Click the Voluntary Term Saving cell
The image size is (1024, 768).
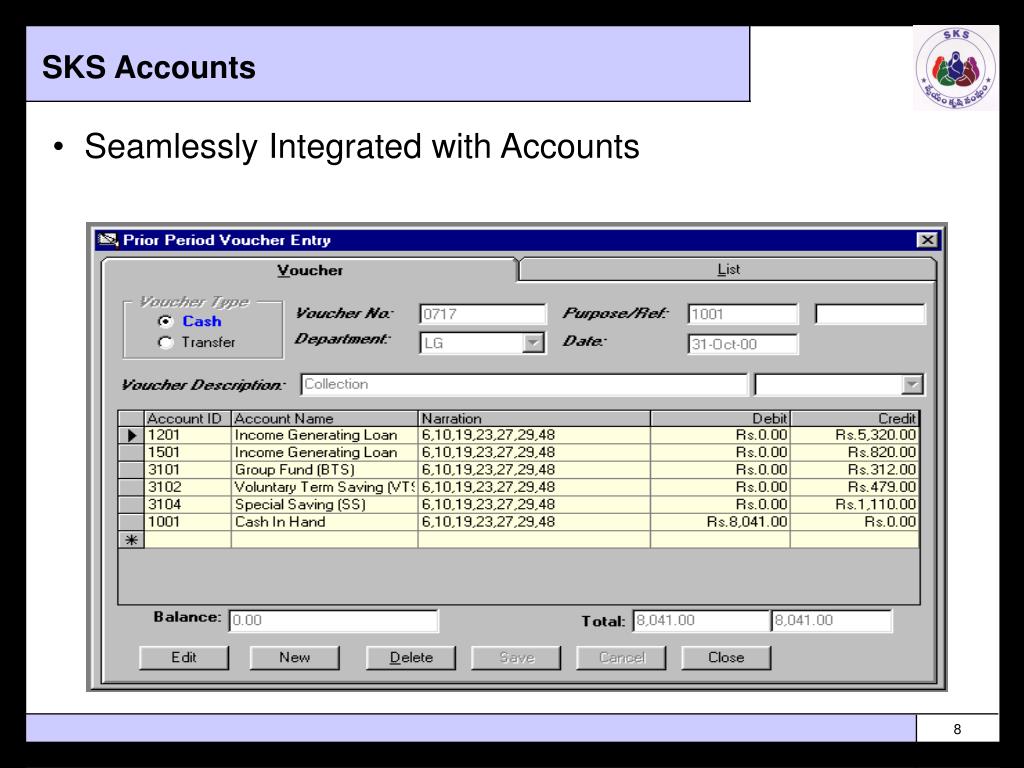click(325, 487)
